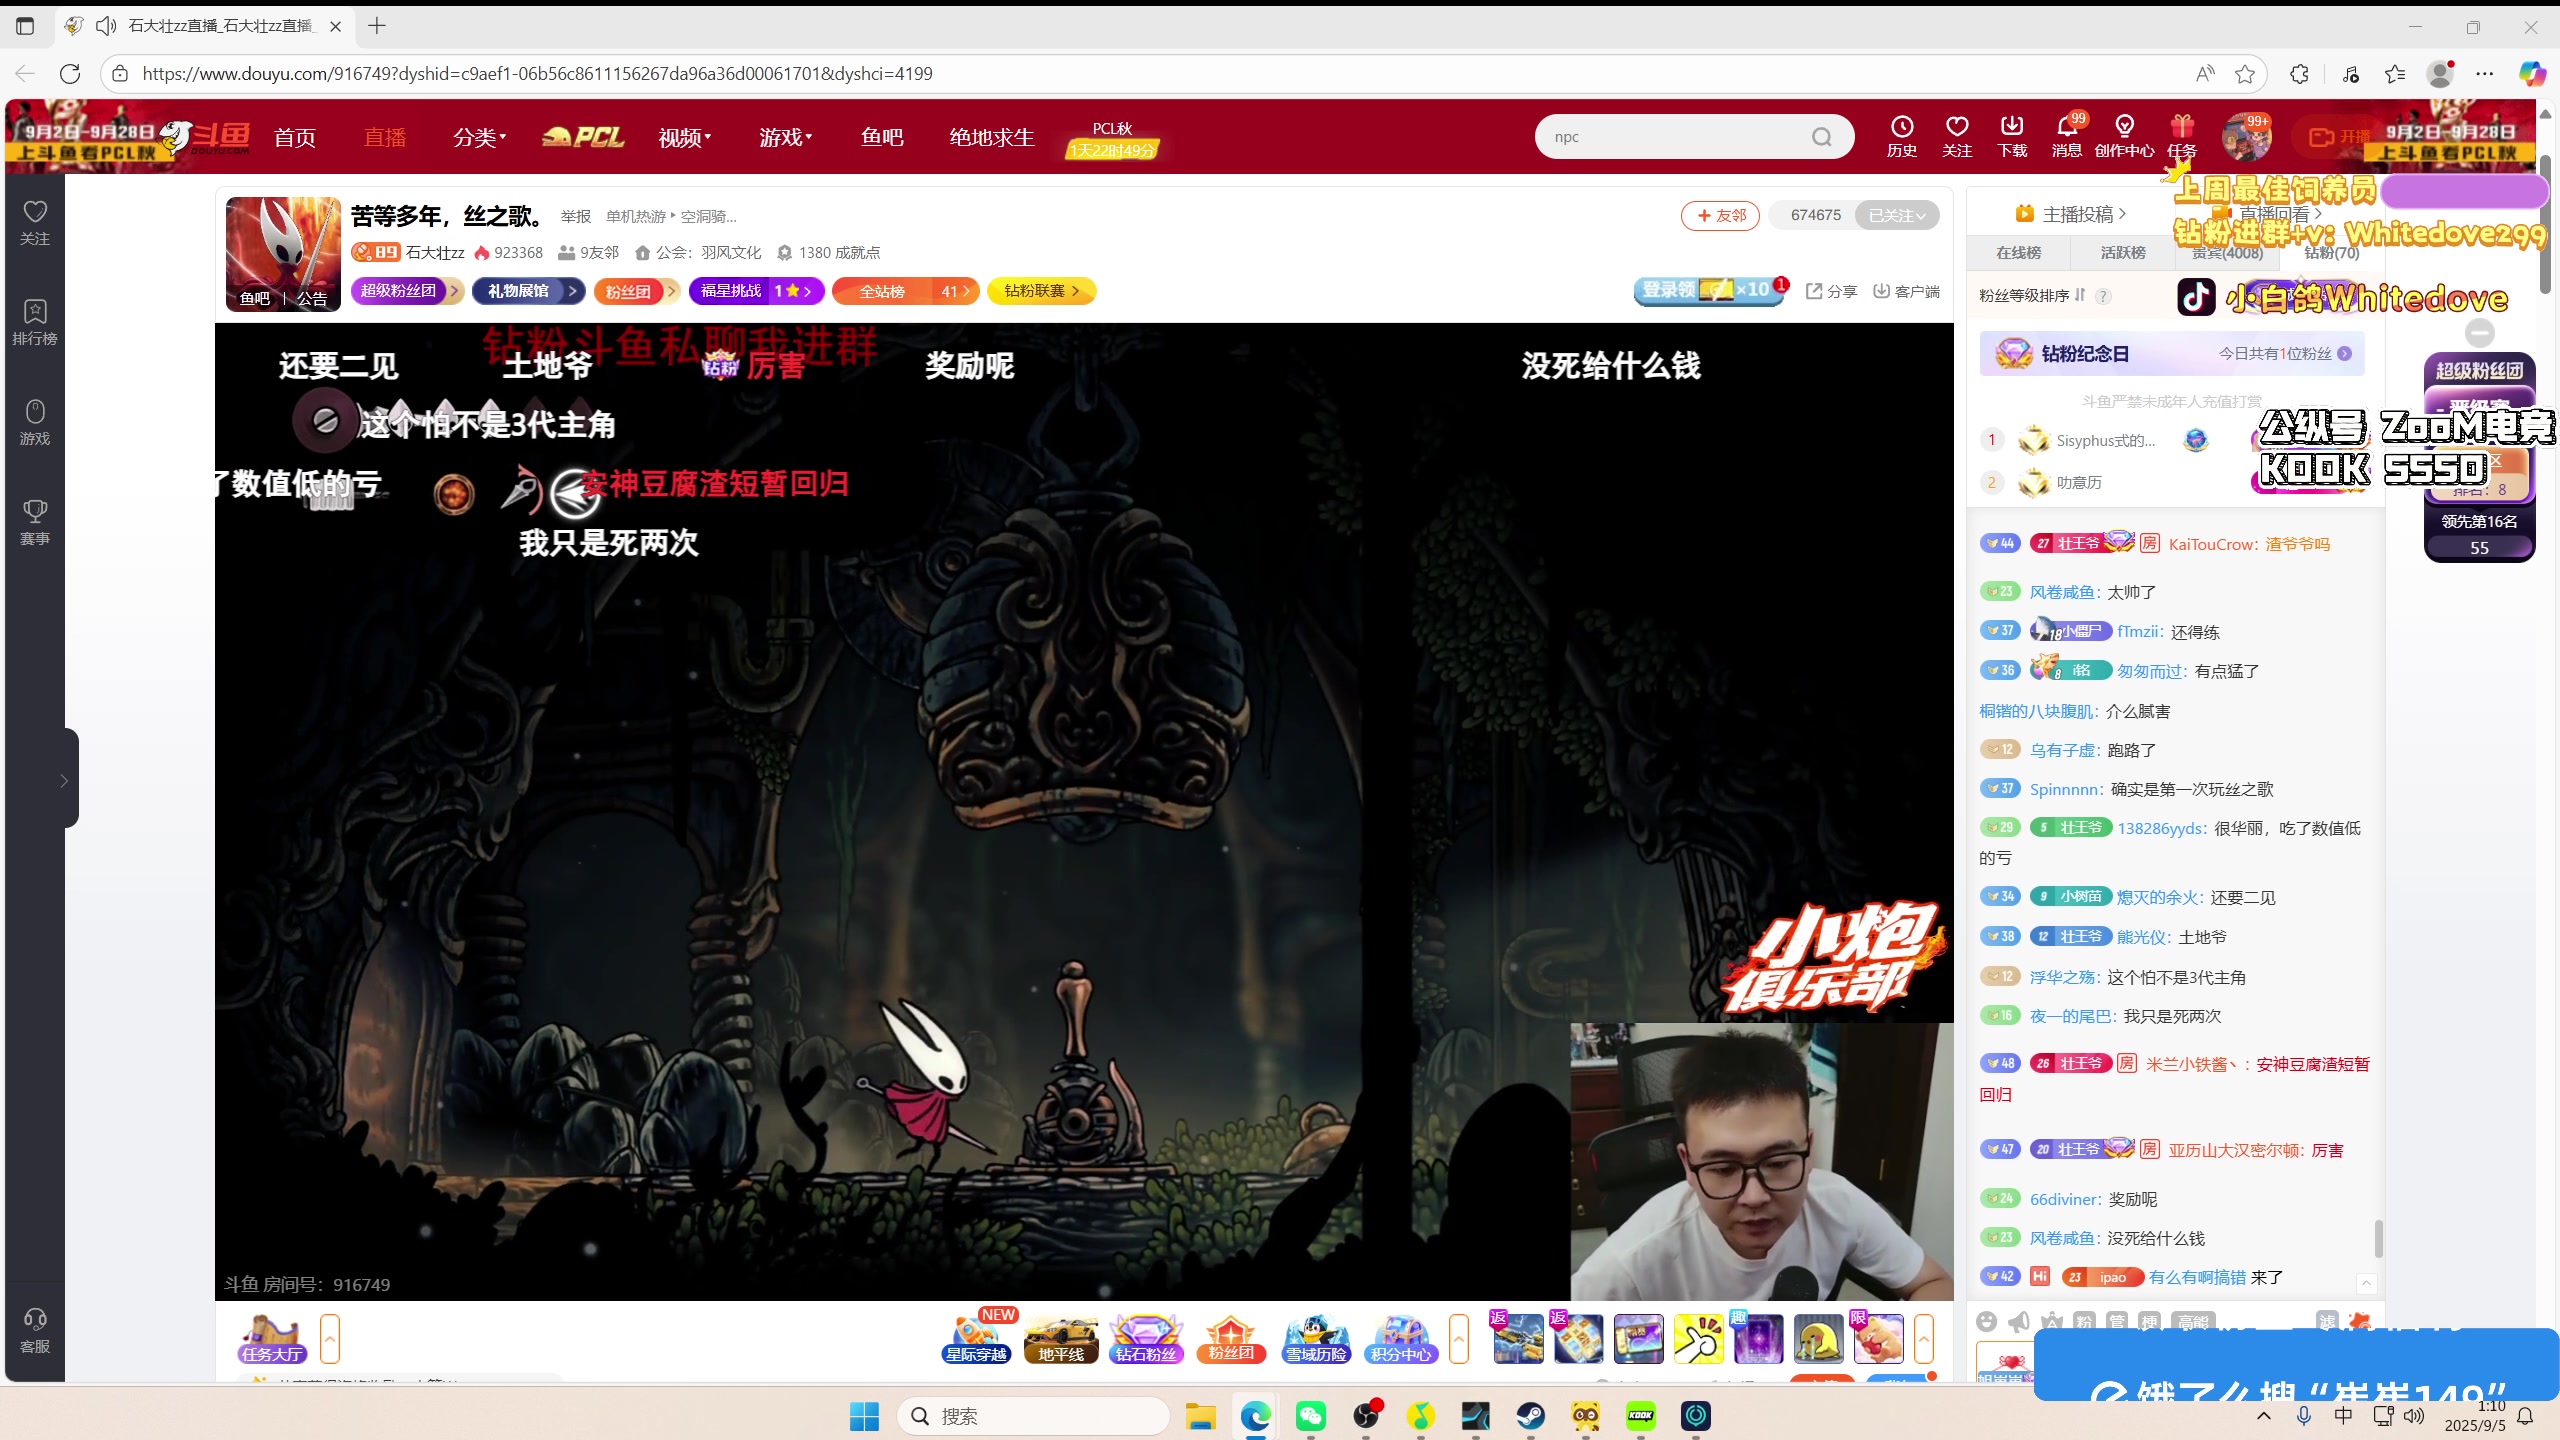Toggle the 梗 chat filter button
2560x1440 pixels.
click(x=2149, y=1321)
